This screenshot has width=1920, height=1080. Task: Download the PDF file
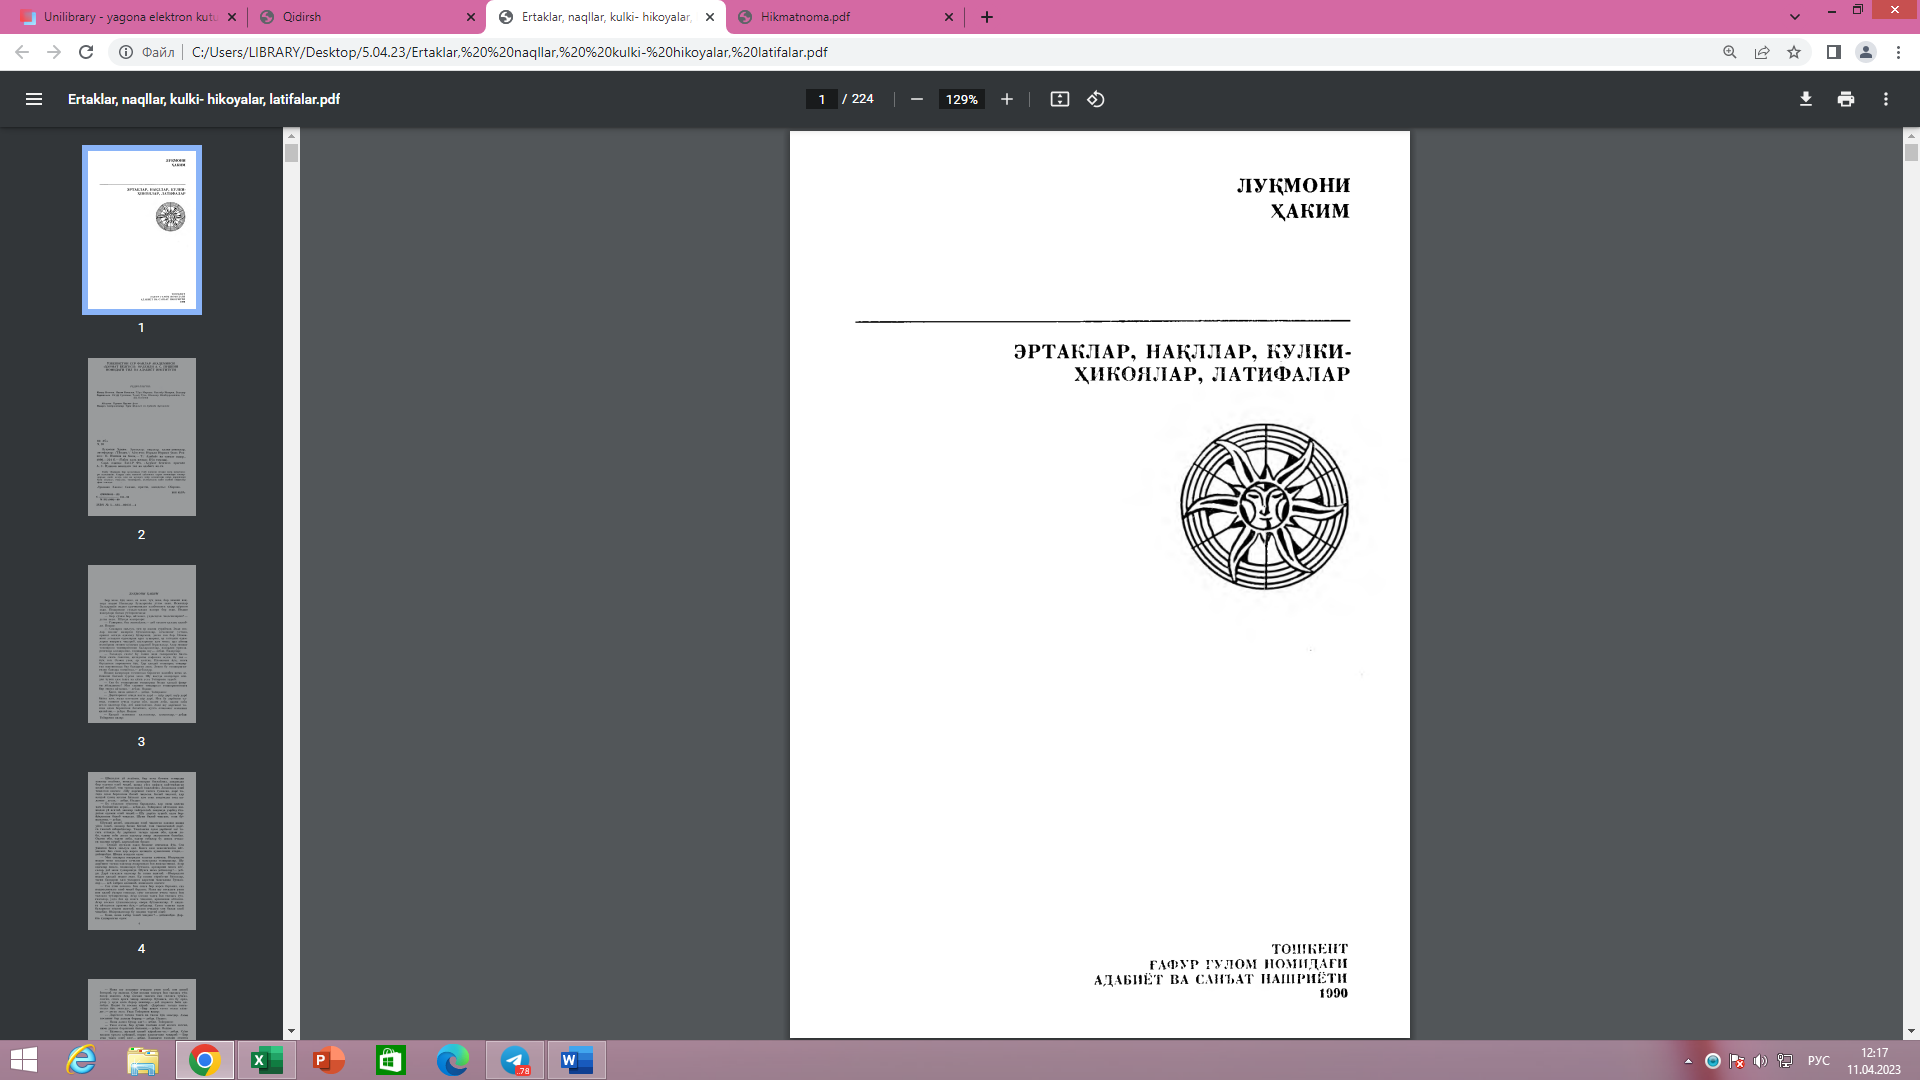[1806, 99]
